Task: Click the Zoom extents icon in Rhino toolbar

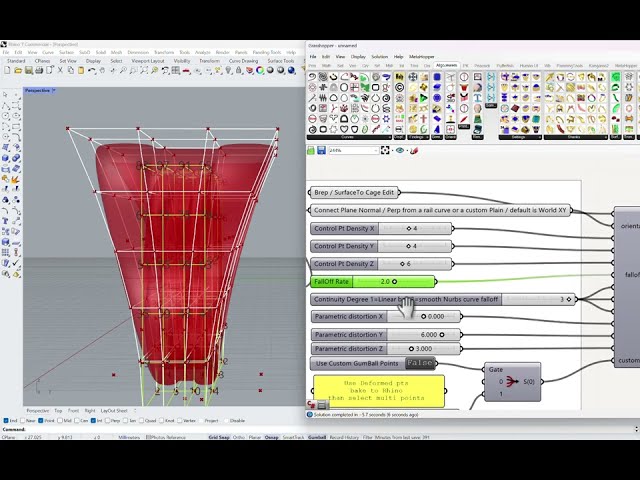Action: [x=144, y=70]
